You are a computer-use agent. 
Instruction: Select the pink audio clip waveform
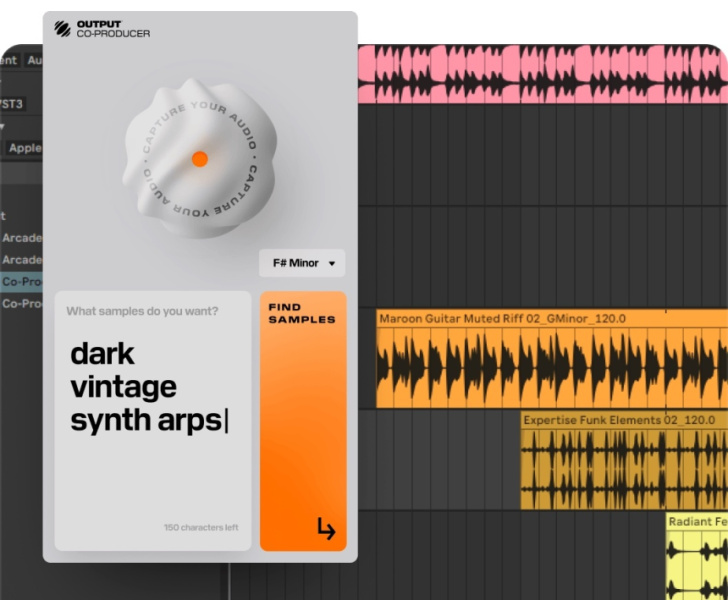[x=543, y=73]
